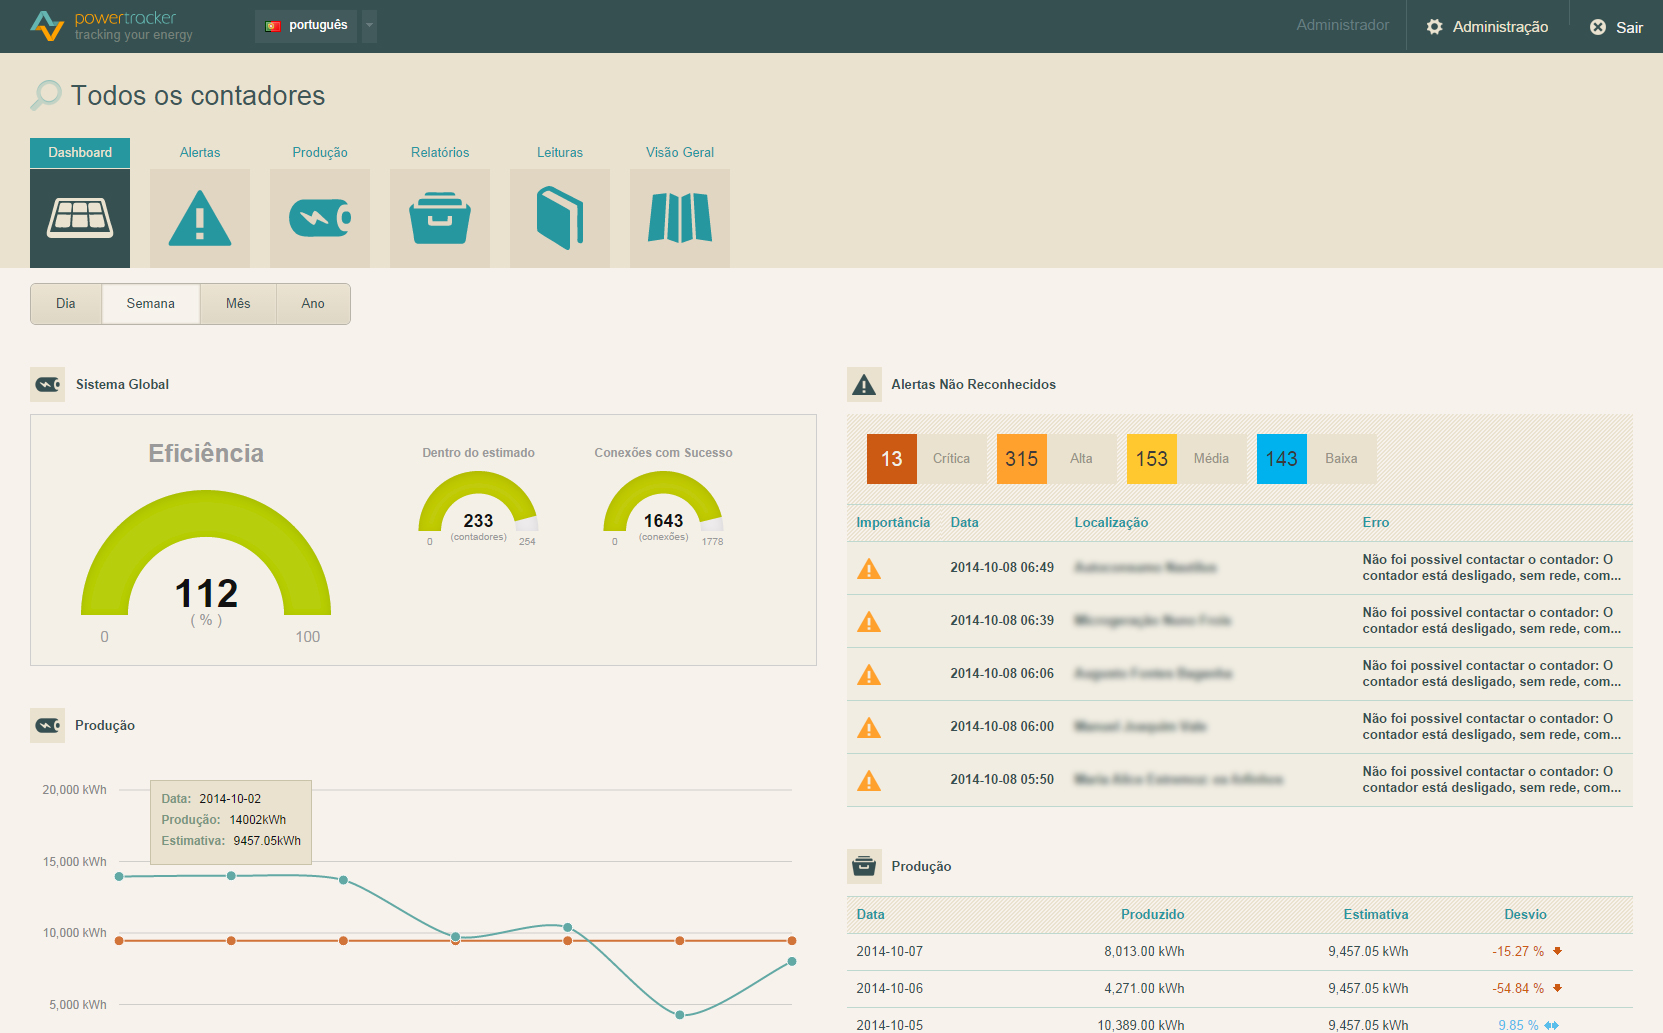Filter alerts by Média count 153

[1187, 459]
